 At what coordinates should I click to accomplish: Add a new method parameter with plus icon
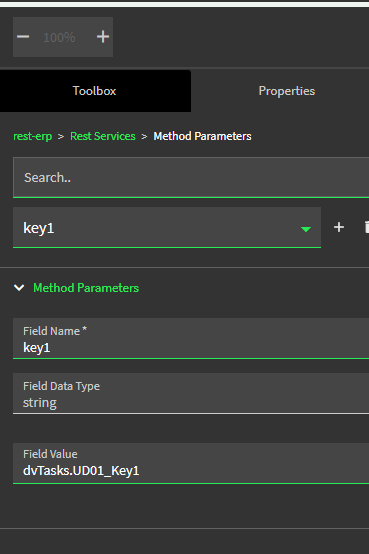339,227
